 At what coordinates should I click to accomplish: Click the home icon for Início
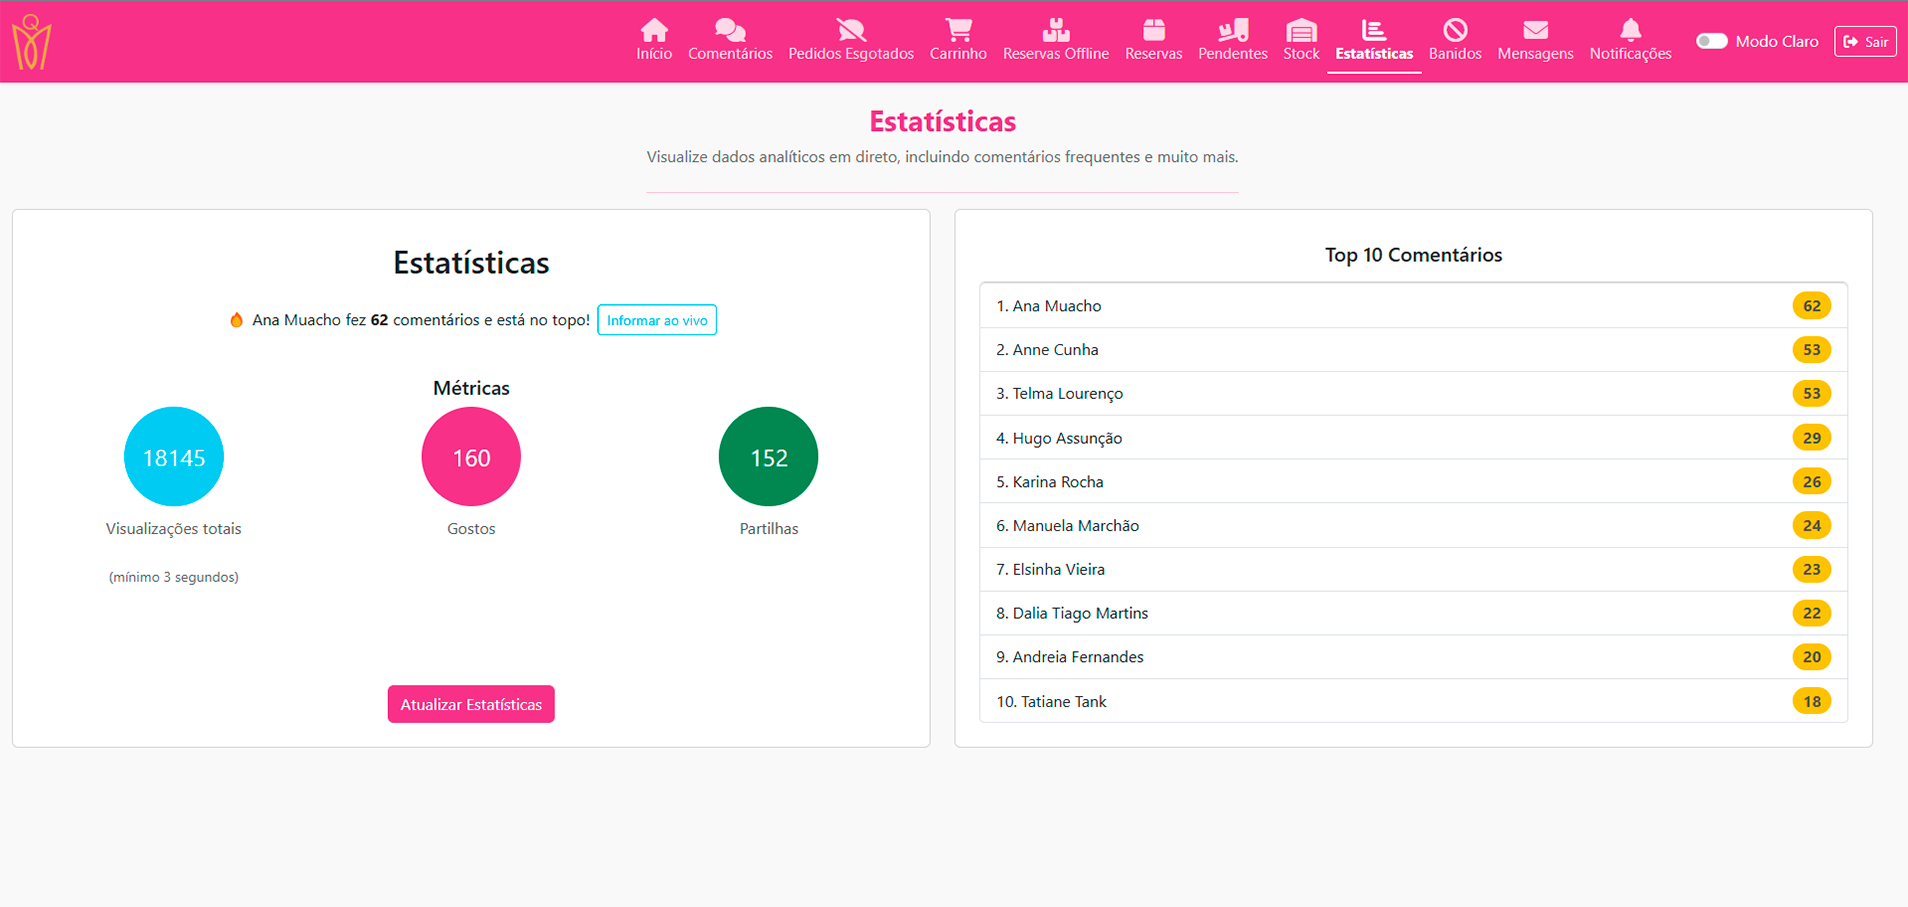coord(654,30)
